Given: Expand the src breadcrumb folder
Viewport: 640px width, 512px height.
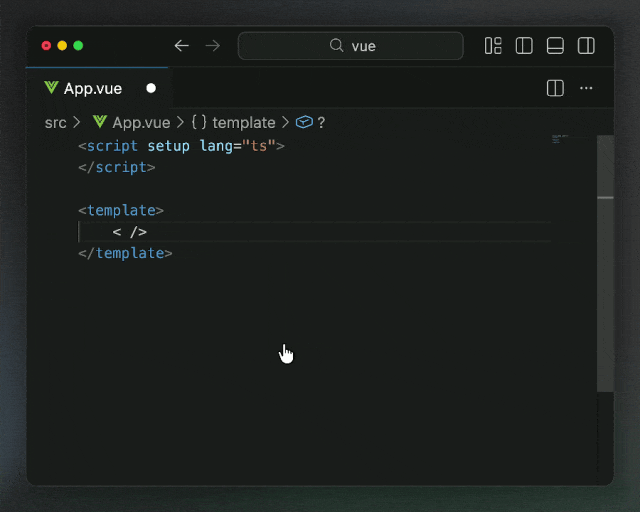Looking at the screenshot, I should pos(56,122).
